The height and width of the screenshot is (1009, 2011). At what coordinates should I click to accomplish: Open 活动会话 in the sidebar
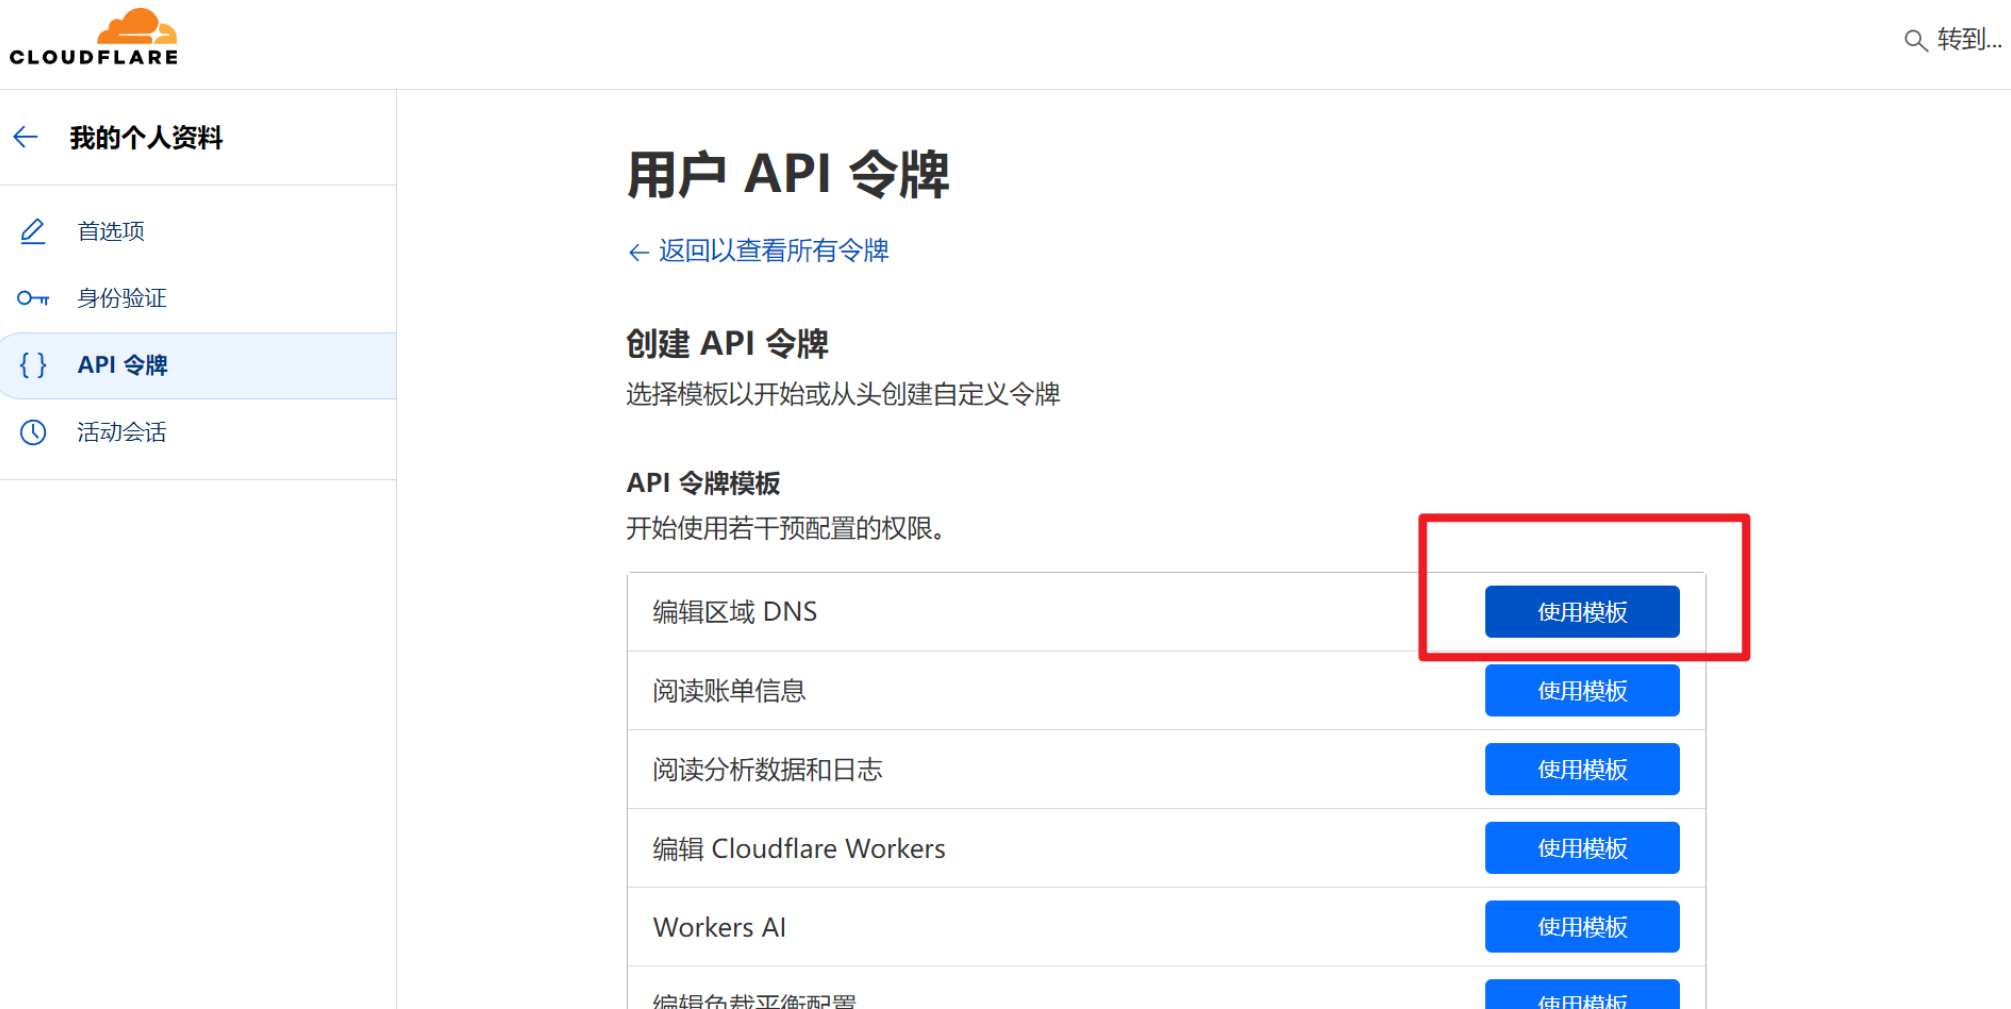198,432
